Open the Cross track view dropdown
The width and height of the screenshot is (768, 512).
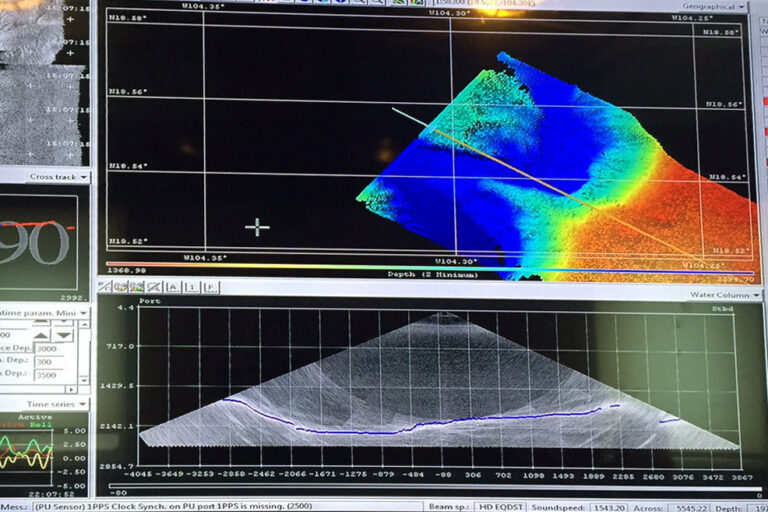pos(58,177)
